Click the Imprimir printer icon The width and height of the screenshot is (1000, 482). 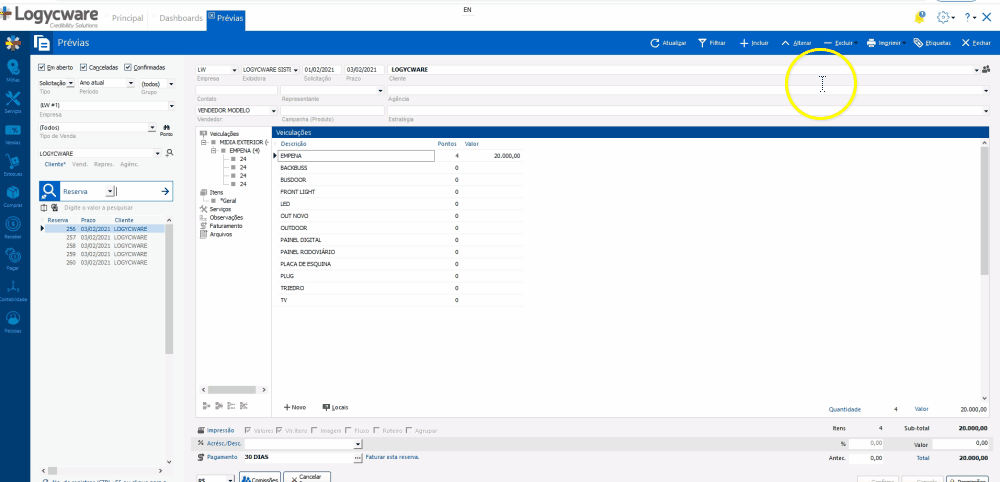[x=872, y=43]
